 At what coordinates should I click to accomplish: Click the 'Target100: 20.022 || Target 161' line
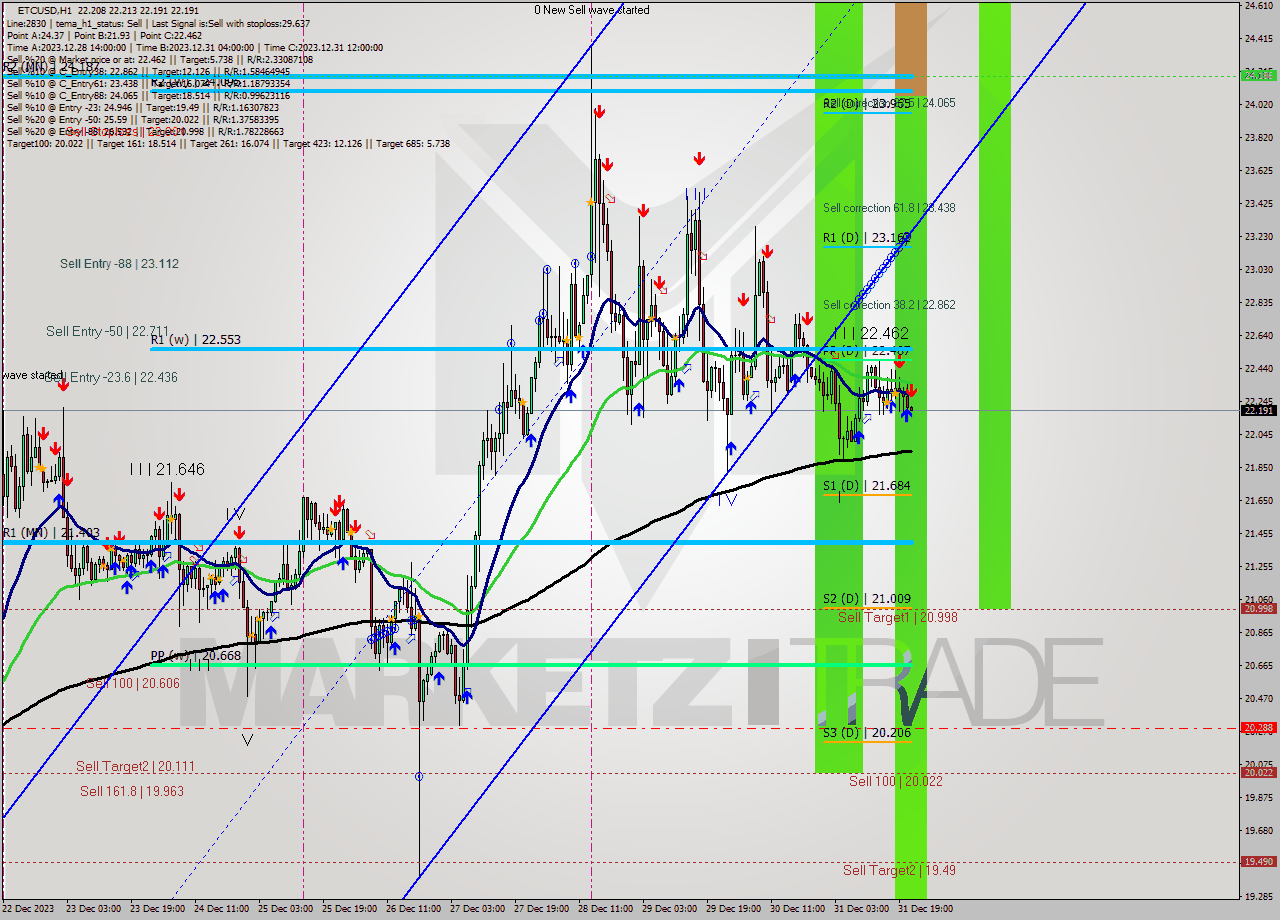click(228, 144)
